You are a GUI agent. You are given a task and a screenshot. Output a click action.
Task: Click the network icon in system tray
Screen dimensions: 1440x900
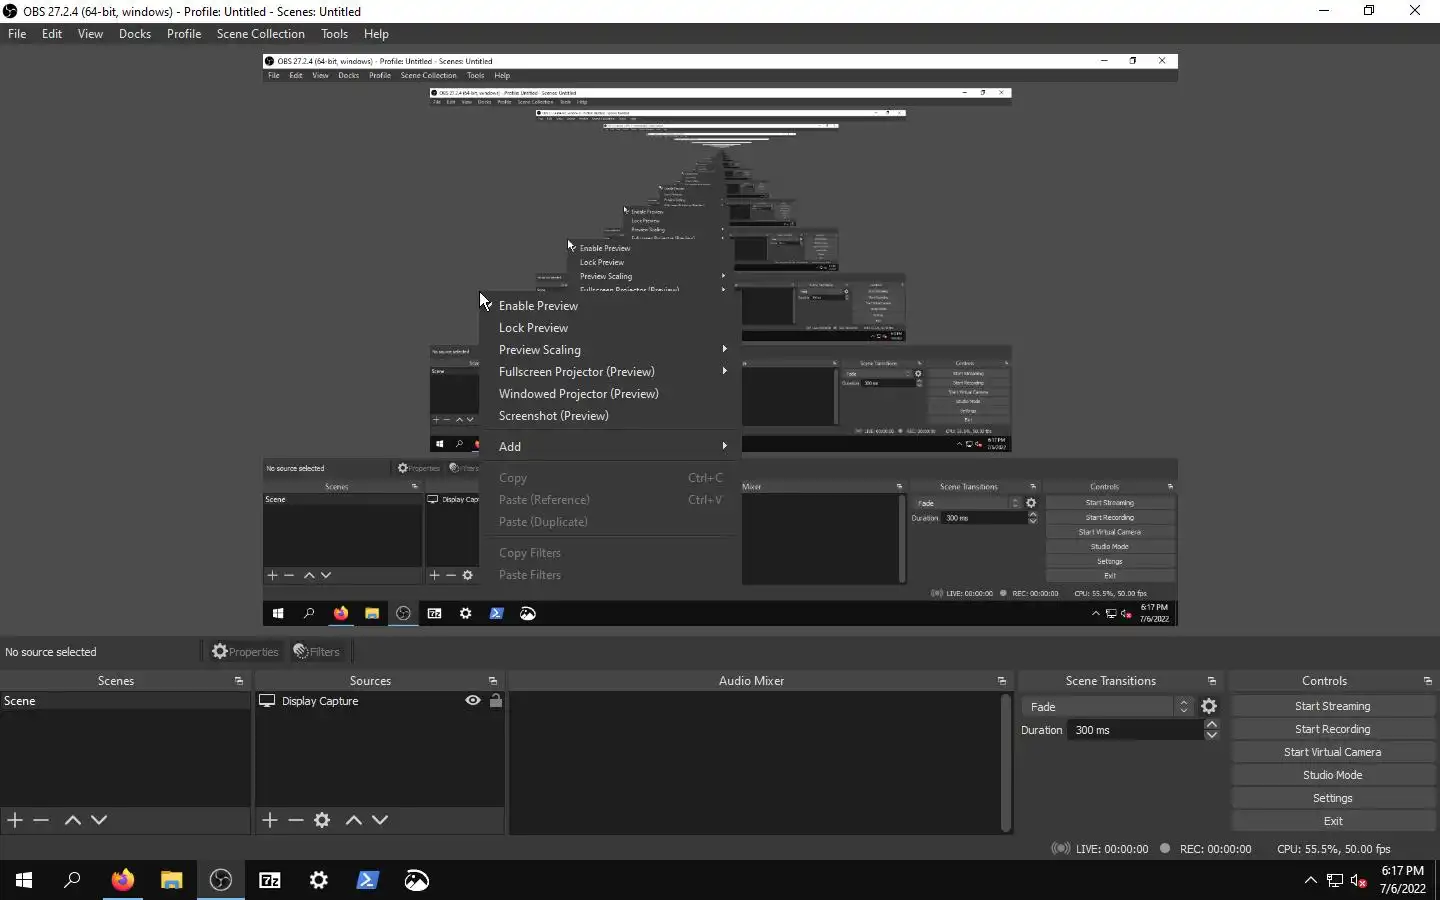(x=1334, y=880)
